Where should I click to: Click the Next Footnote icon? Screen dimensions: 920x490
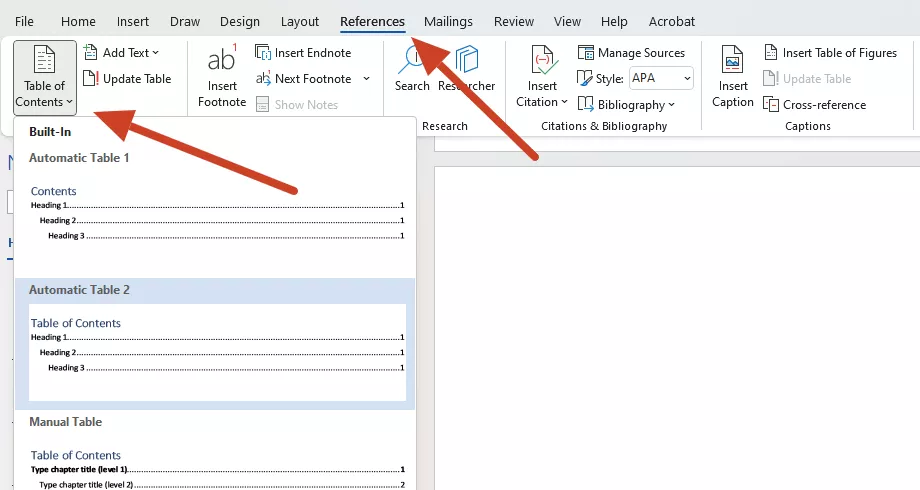tap(262, 79)
